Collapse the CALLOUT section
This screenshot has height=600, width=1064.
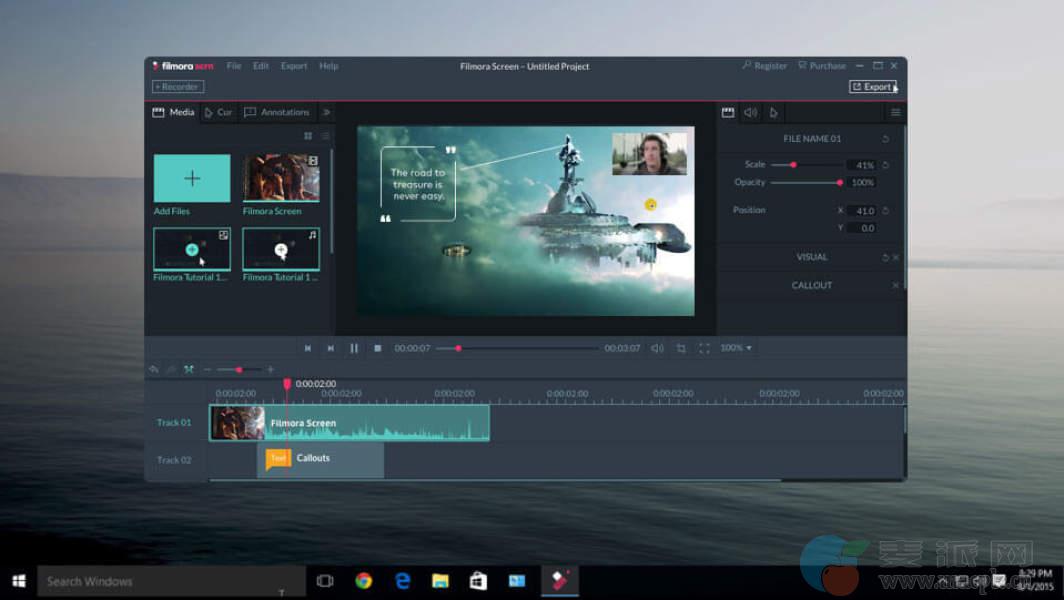click(895, 286)
